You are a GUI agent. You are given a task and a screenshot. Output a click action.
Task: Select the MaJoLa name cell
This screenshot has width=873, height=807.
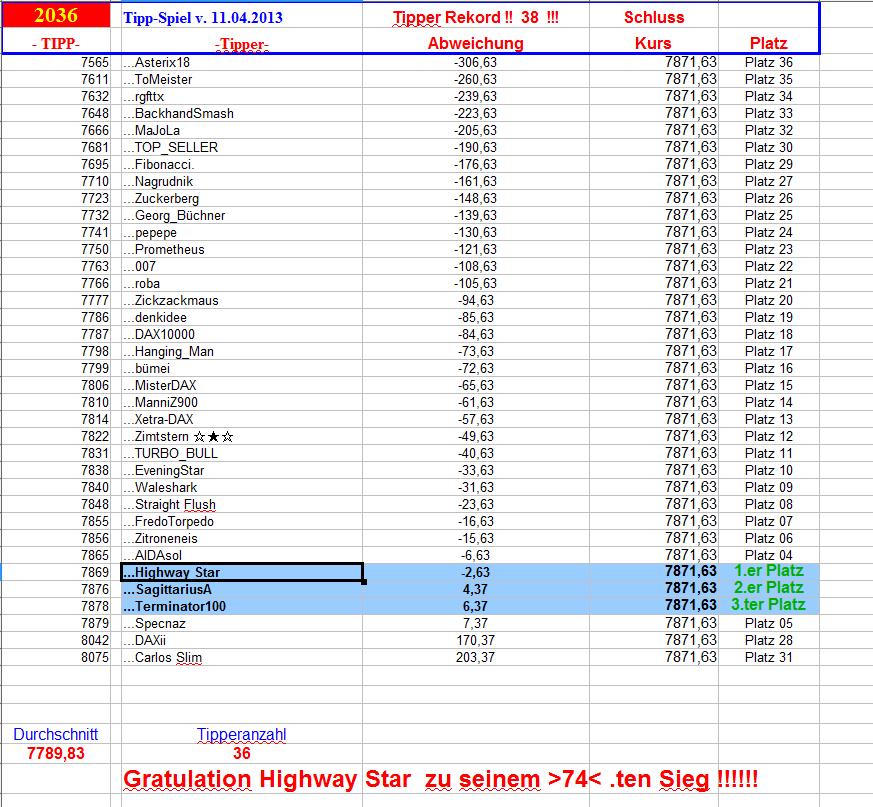[242, 130]
